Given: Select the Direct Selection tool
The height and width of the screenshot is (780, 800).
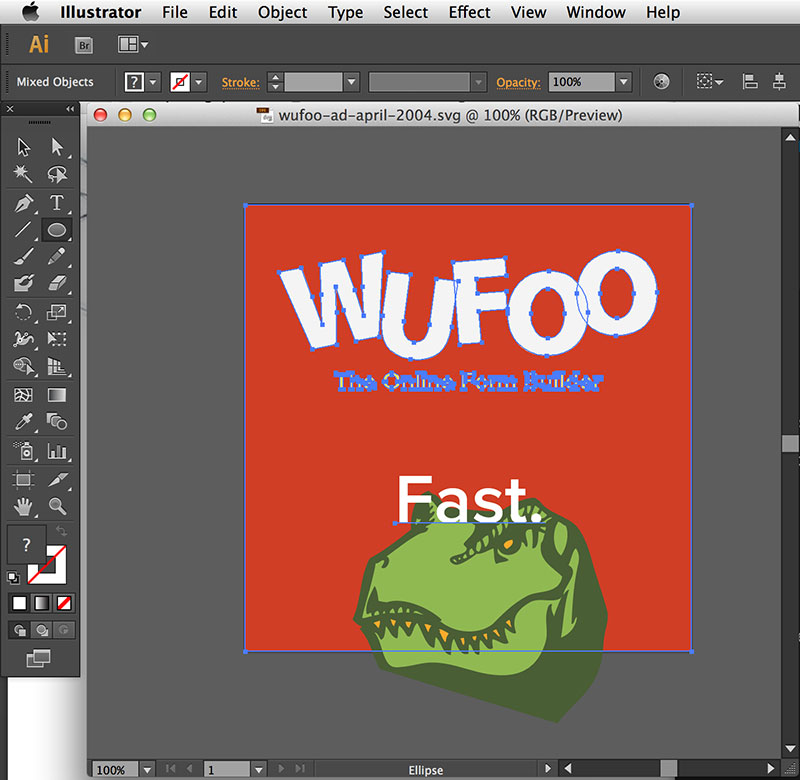Looking at the screenshot, I should click(57, 147).
